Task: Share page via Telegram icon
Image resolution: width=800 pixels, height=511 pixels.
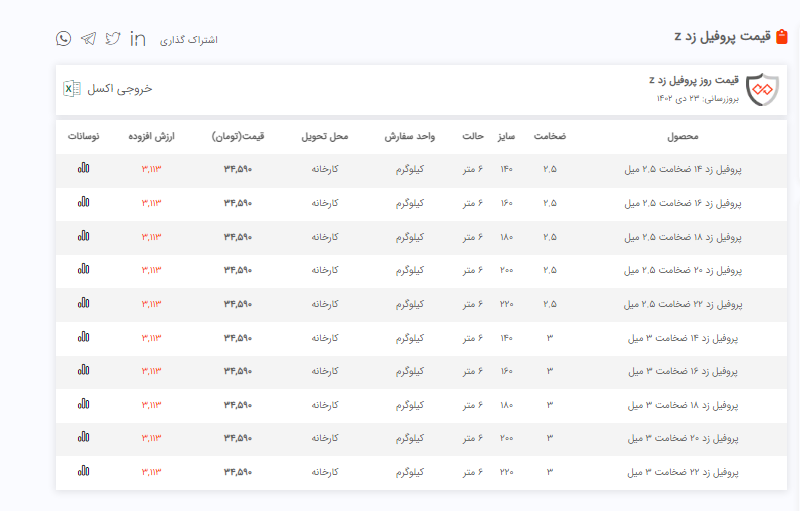Action: [x=89, y=38]
